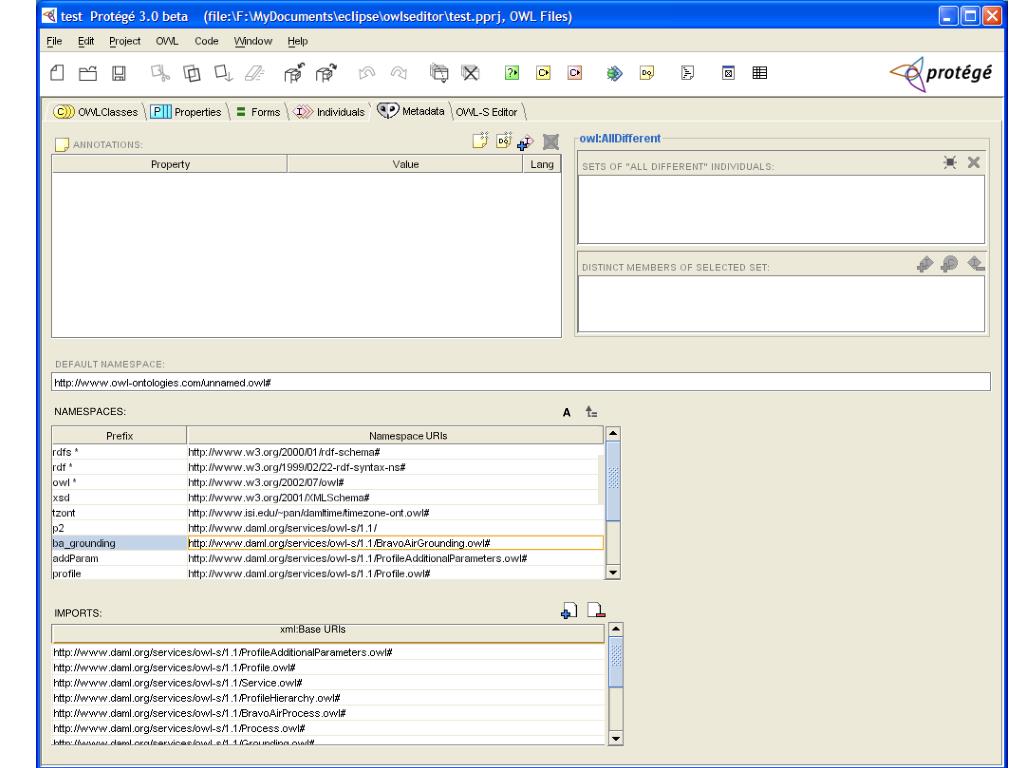Open the File menu

pyautogui.click(x=54, y=41)
